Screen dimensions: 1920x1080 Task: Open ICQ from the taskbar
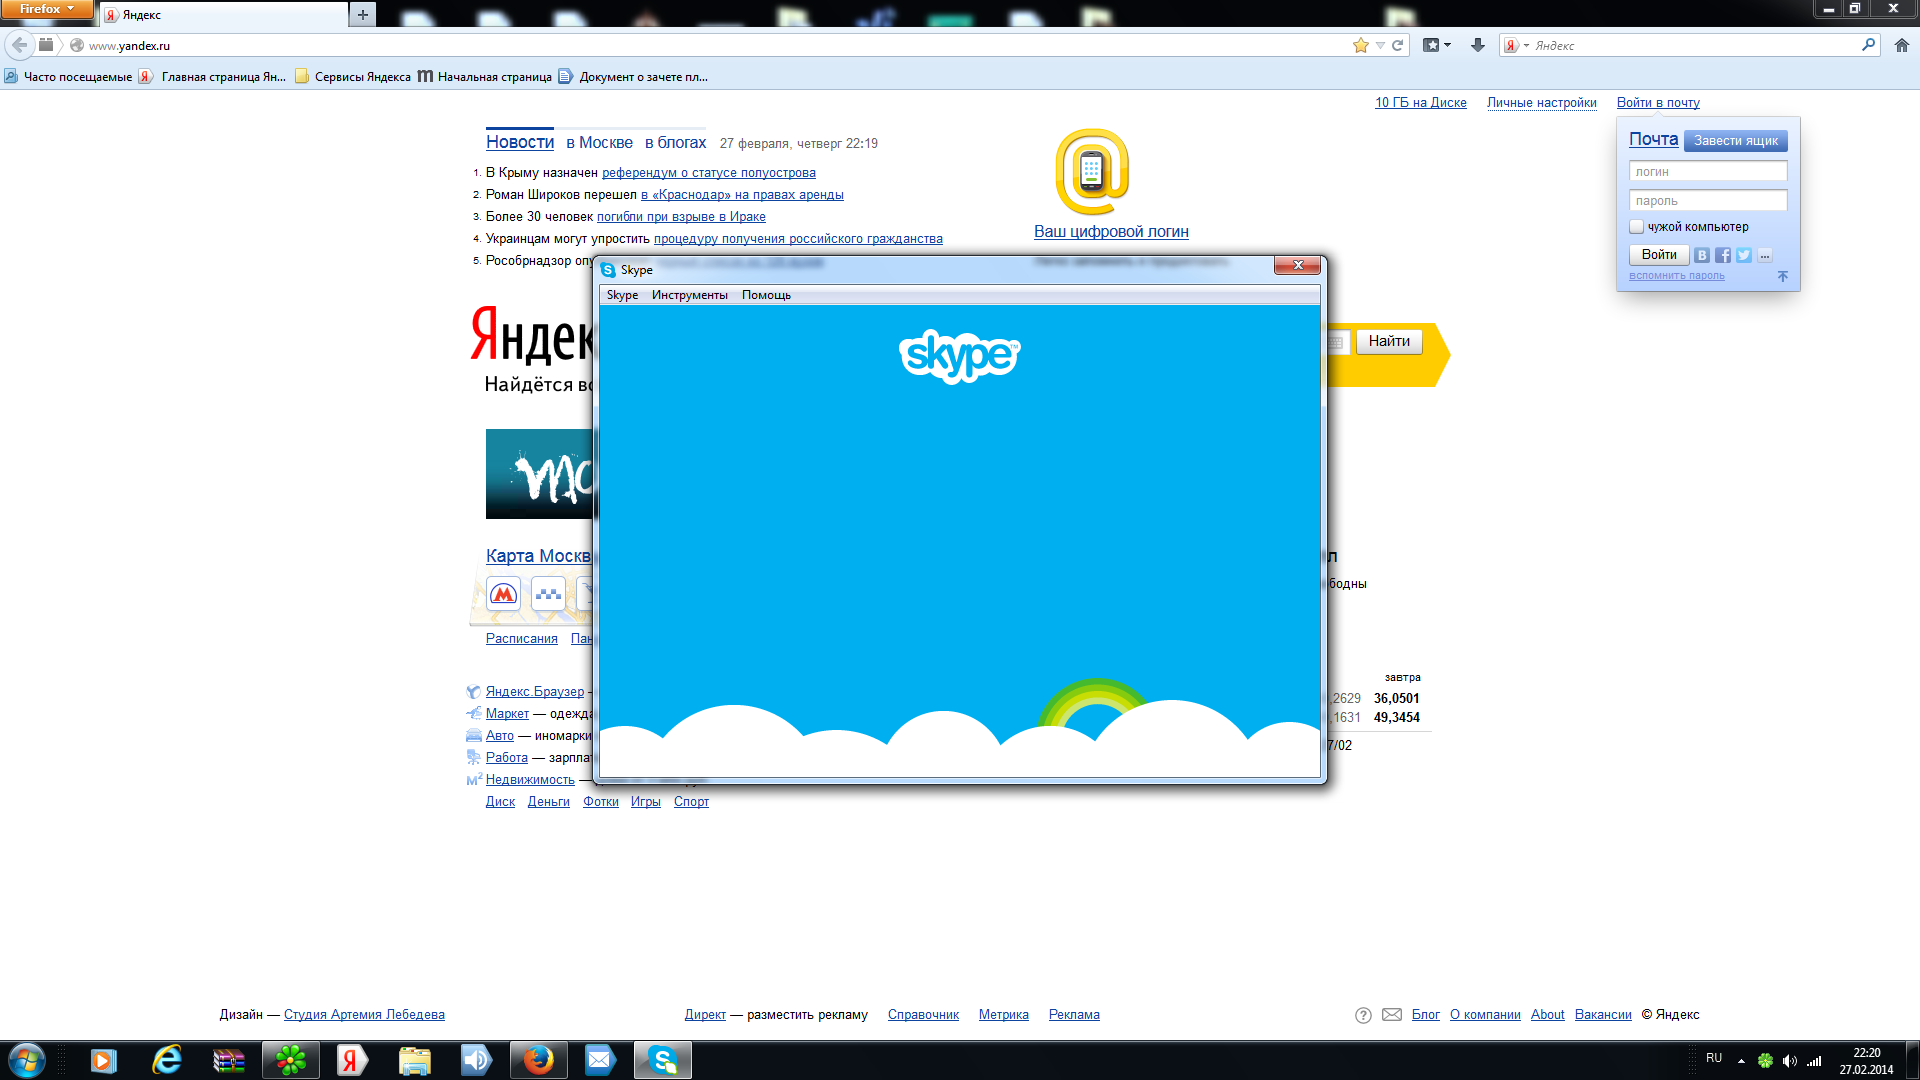(291, 1060)
